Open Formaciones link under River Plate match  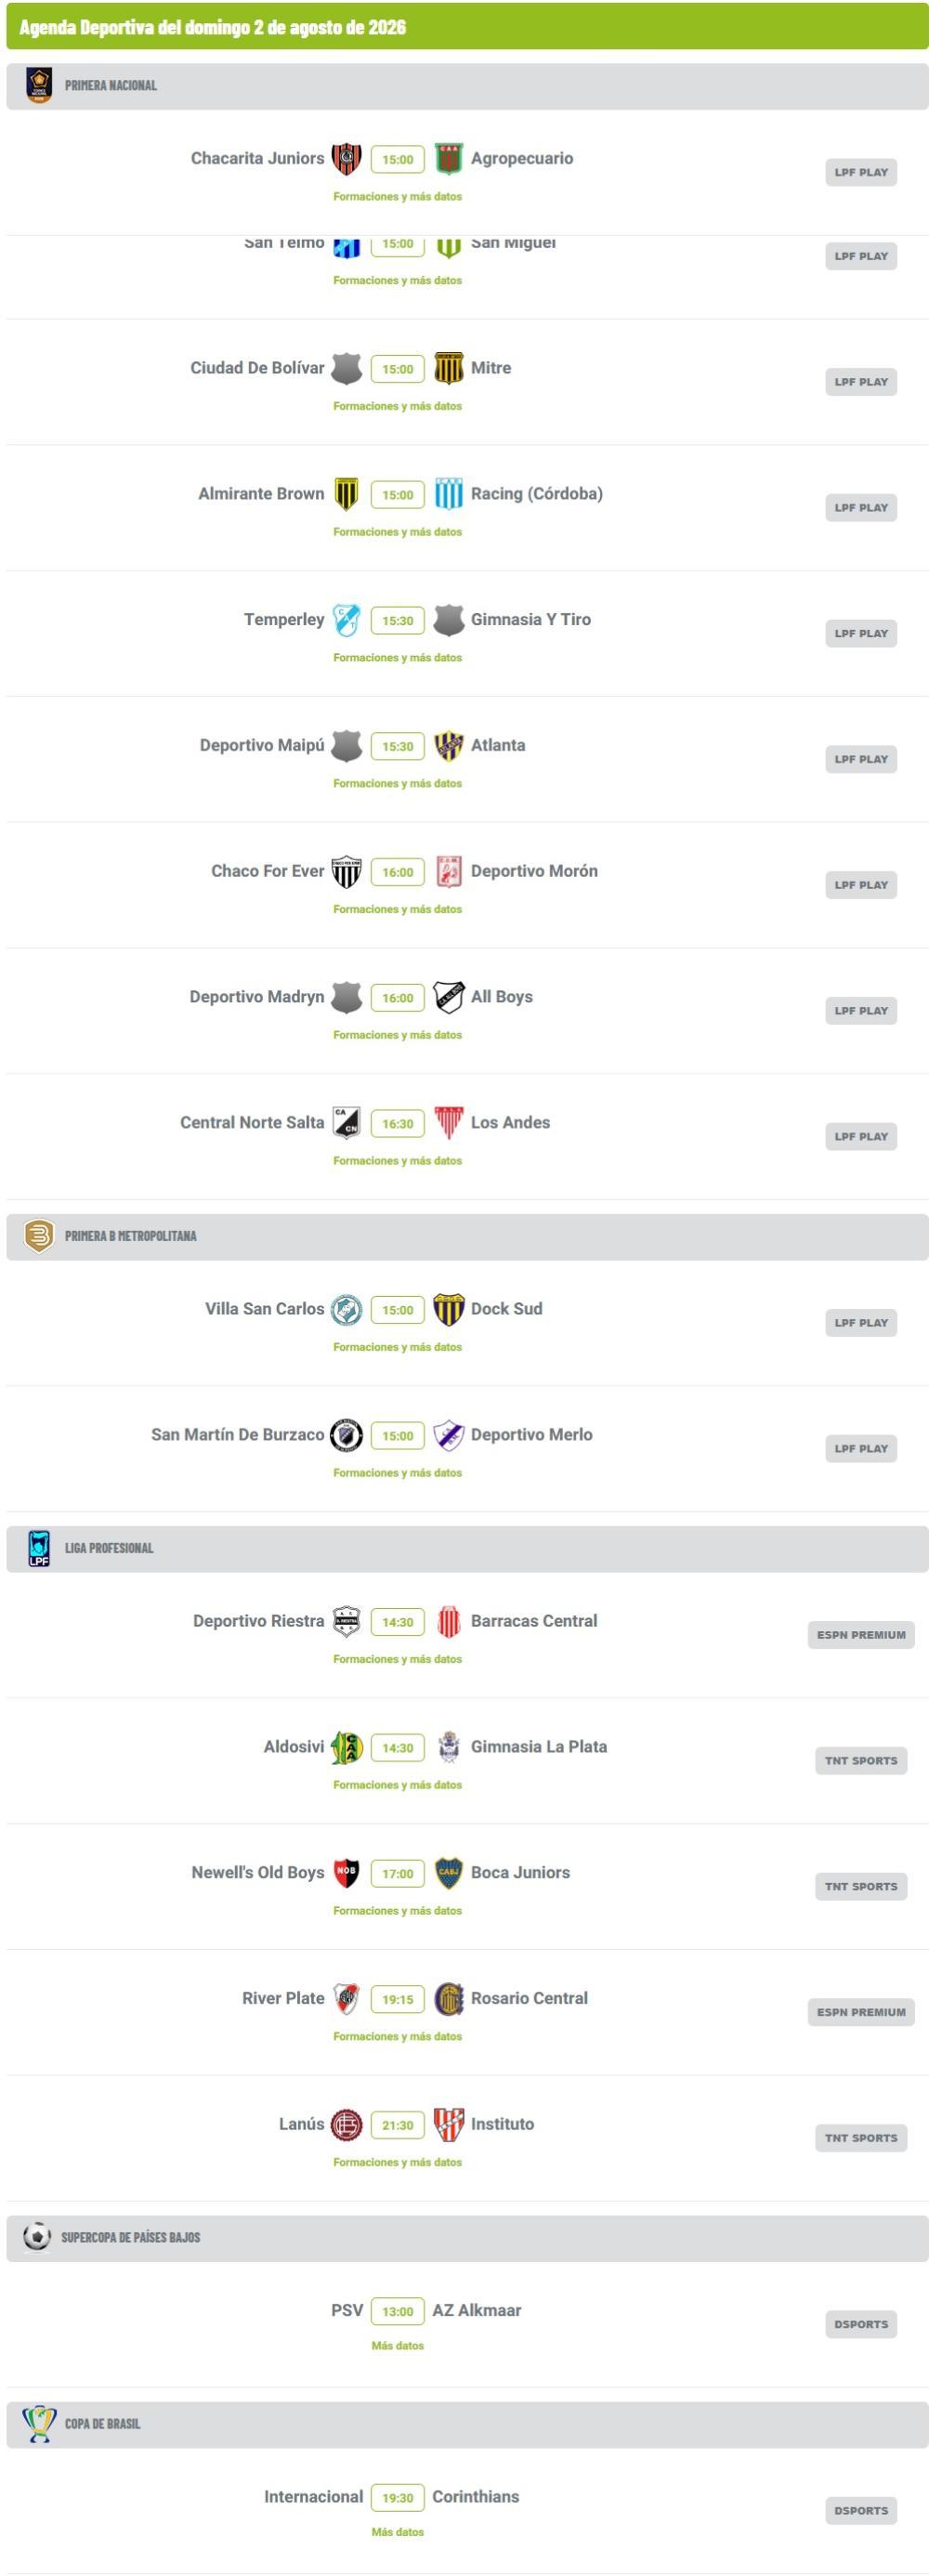pyautogui.click(x=398, y=2036)
